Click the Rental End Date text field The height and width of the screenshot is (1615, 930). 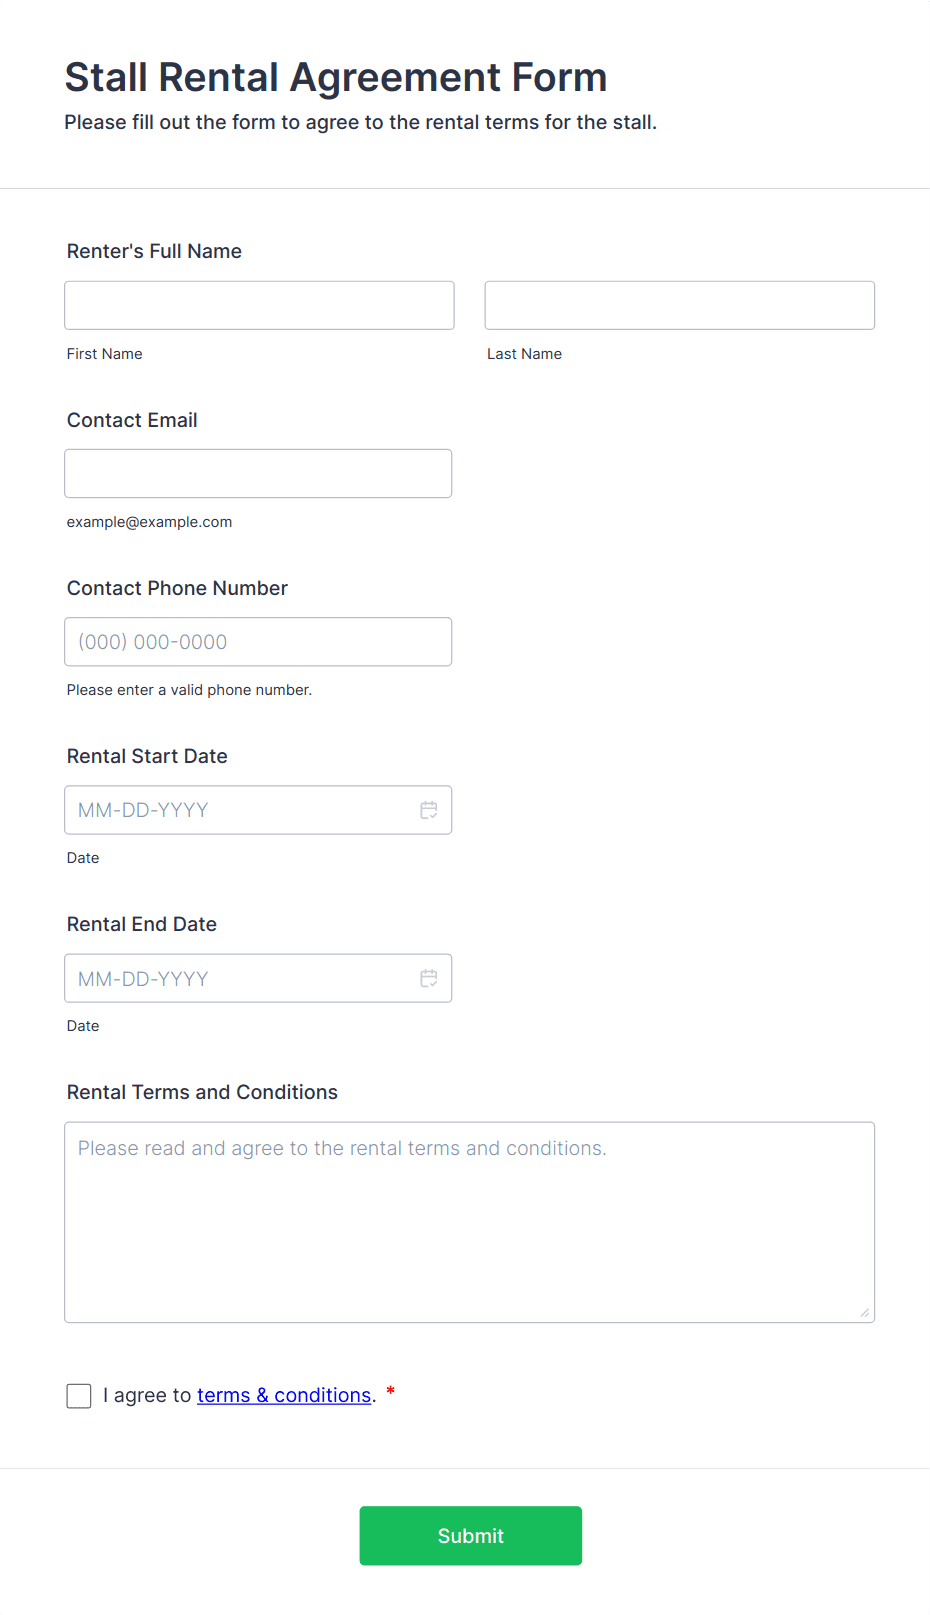(240, 978)
